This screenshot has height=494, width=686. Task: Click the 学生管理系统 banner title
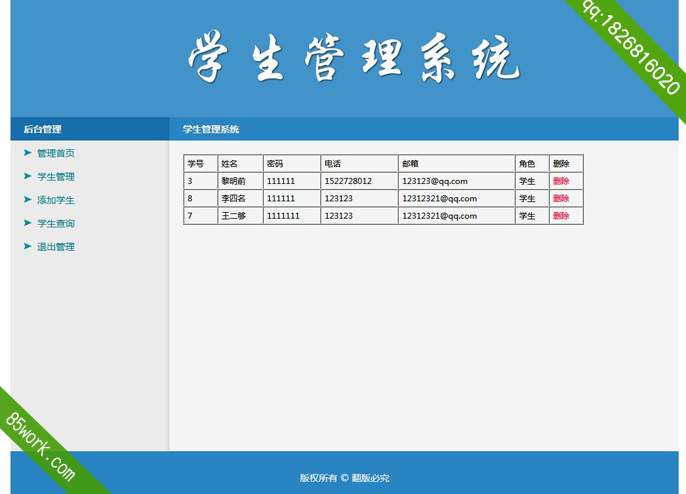(353, 57)
